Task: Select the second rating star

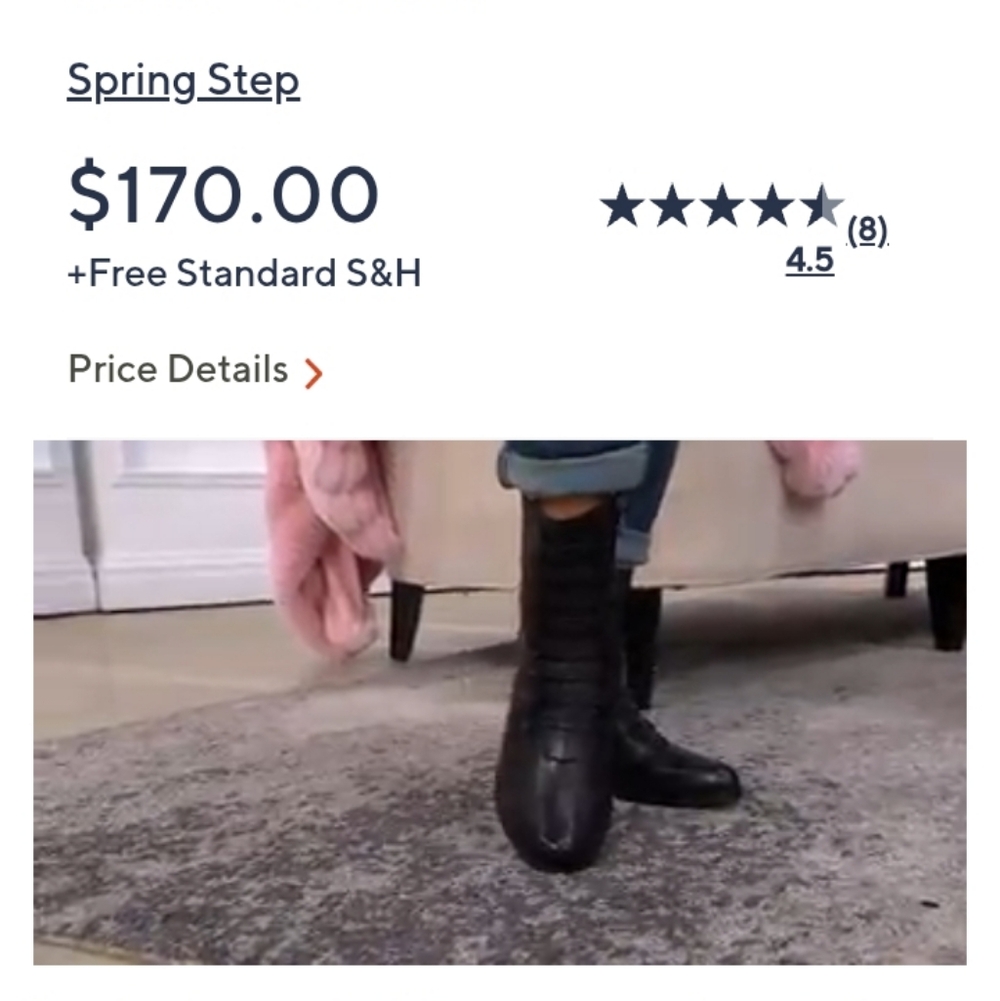Action: click(673, 205)
